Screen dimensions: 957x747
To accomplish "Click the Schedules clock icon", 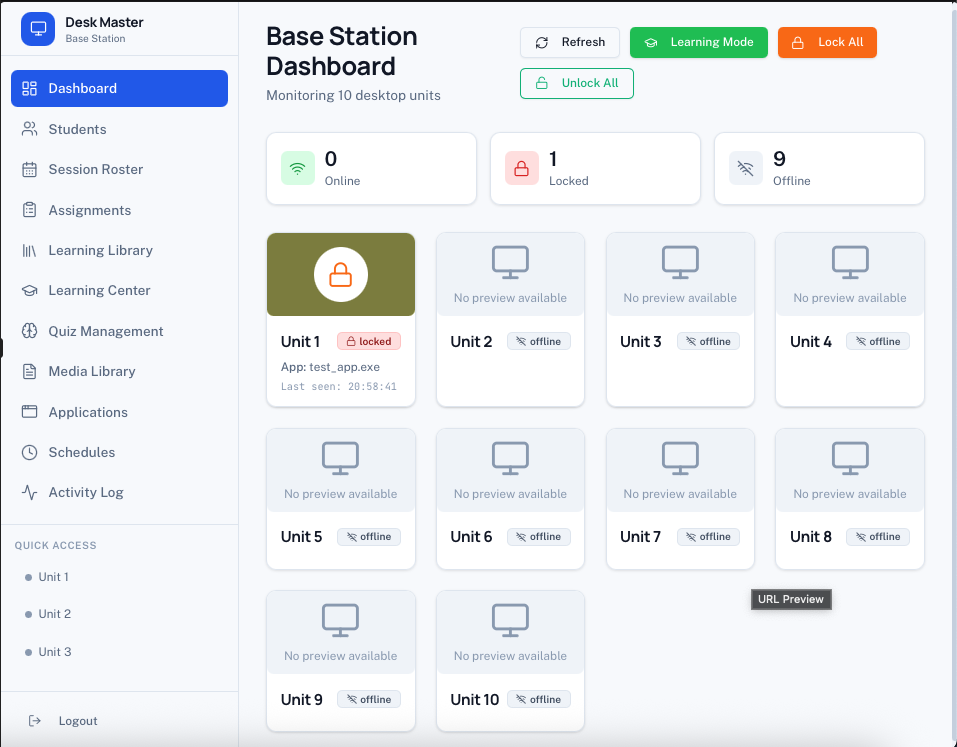I will pyautogui.click(x=29, y=452).
